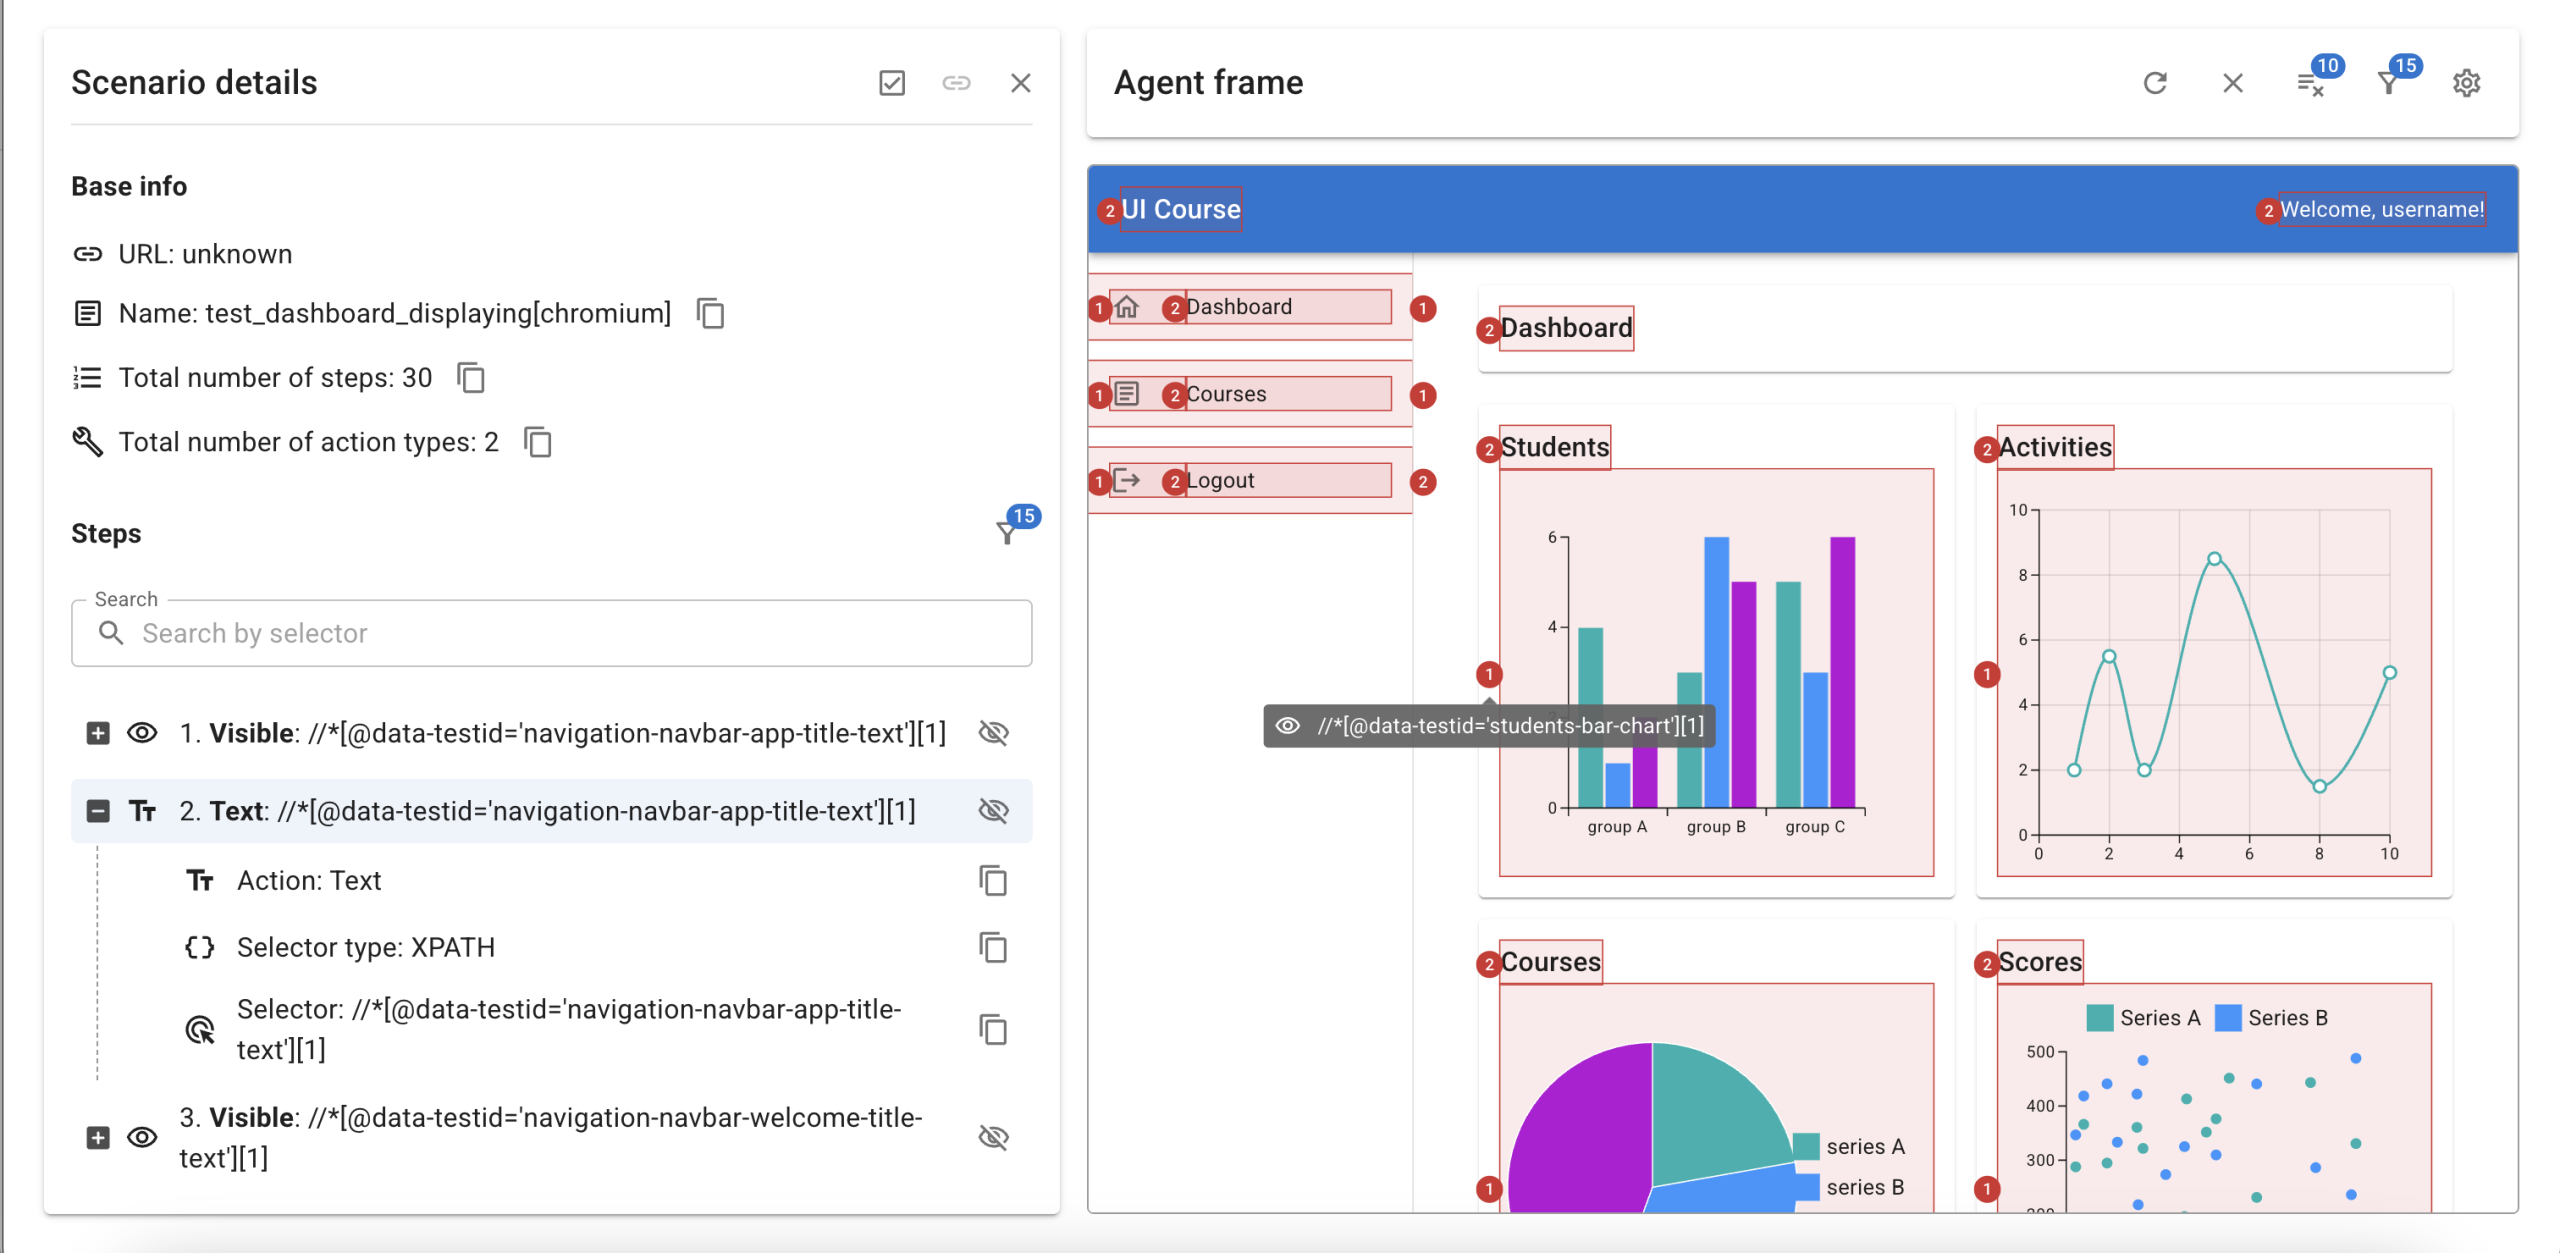Open Agent frame settings gear

coord(2466,83)
